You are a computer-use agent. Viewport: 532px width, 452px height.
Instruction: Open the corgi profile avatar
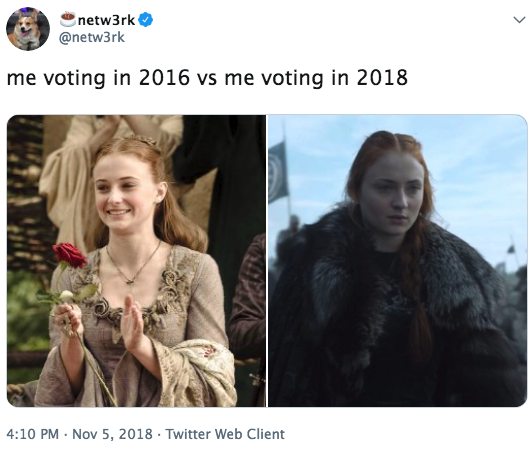click(28, 29)
